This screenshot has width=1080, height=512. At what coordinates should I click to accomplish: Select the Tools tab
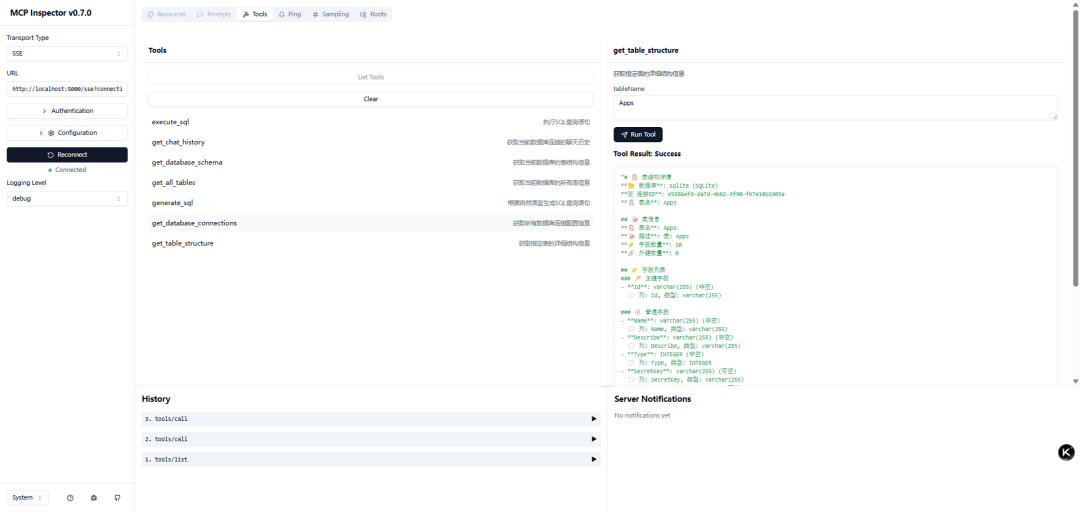(255, 14)
